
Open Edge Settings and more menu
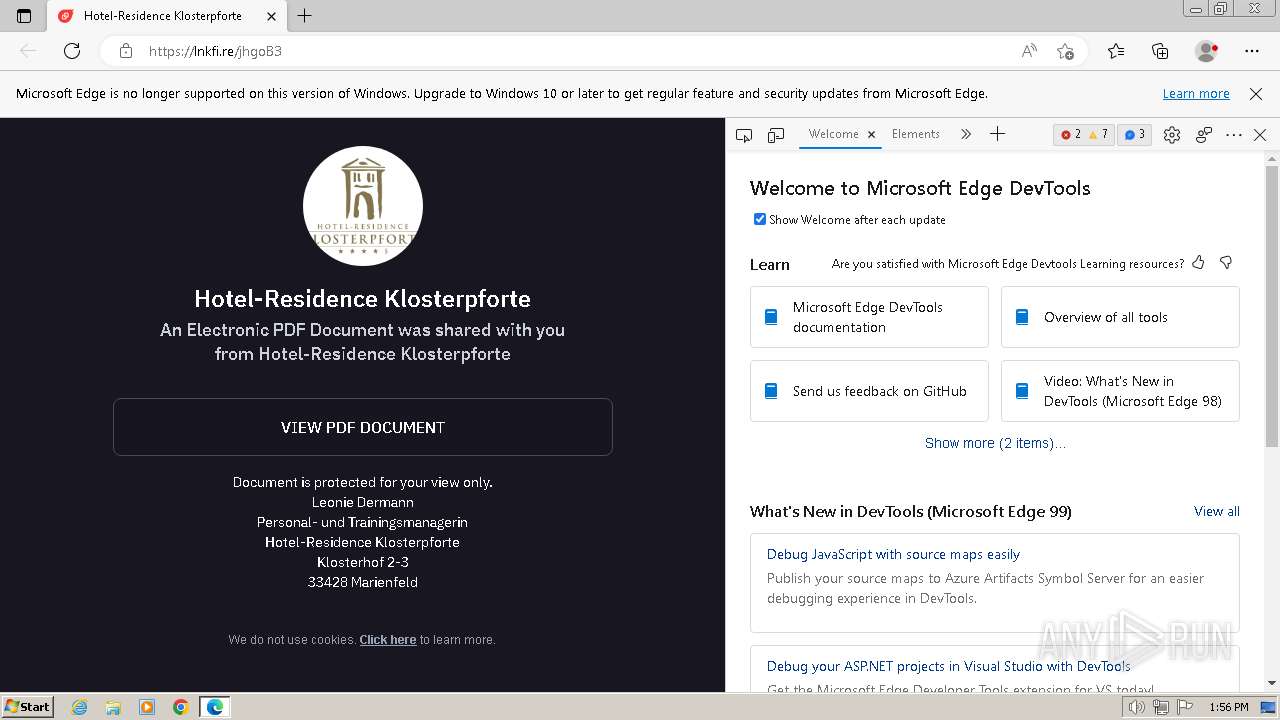click(1252, 51)
